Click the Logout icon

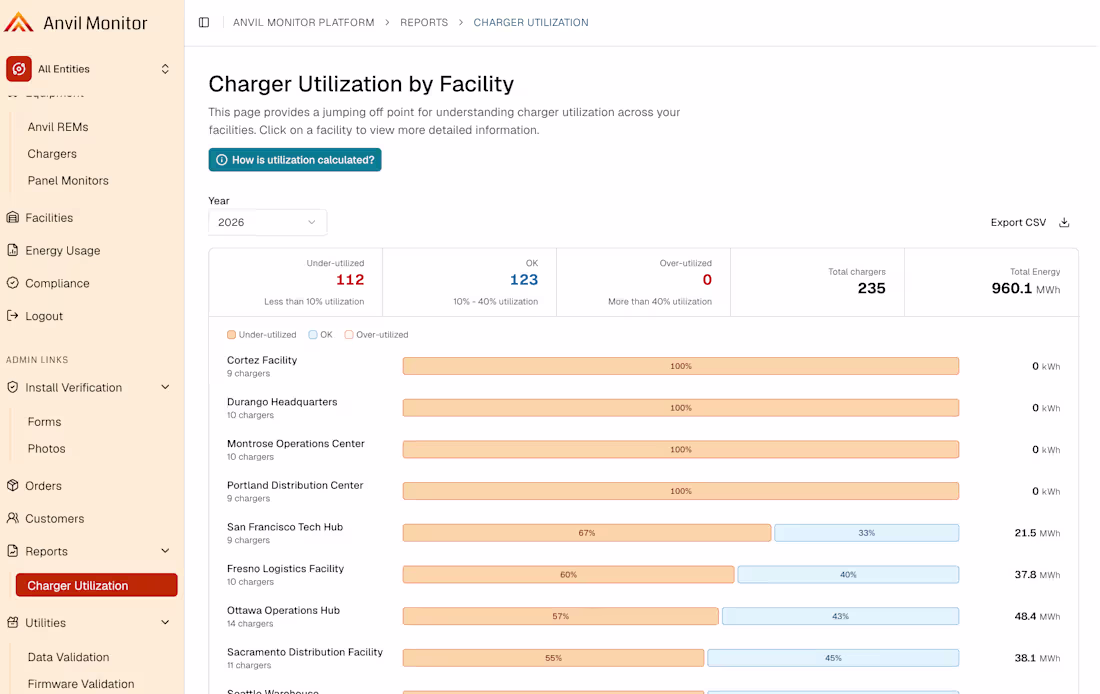pos(13,316)
